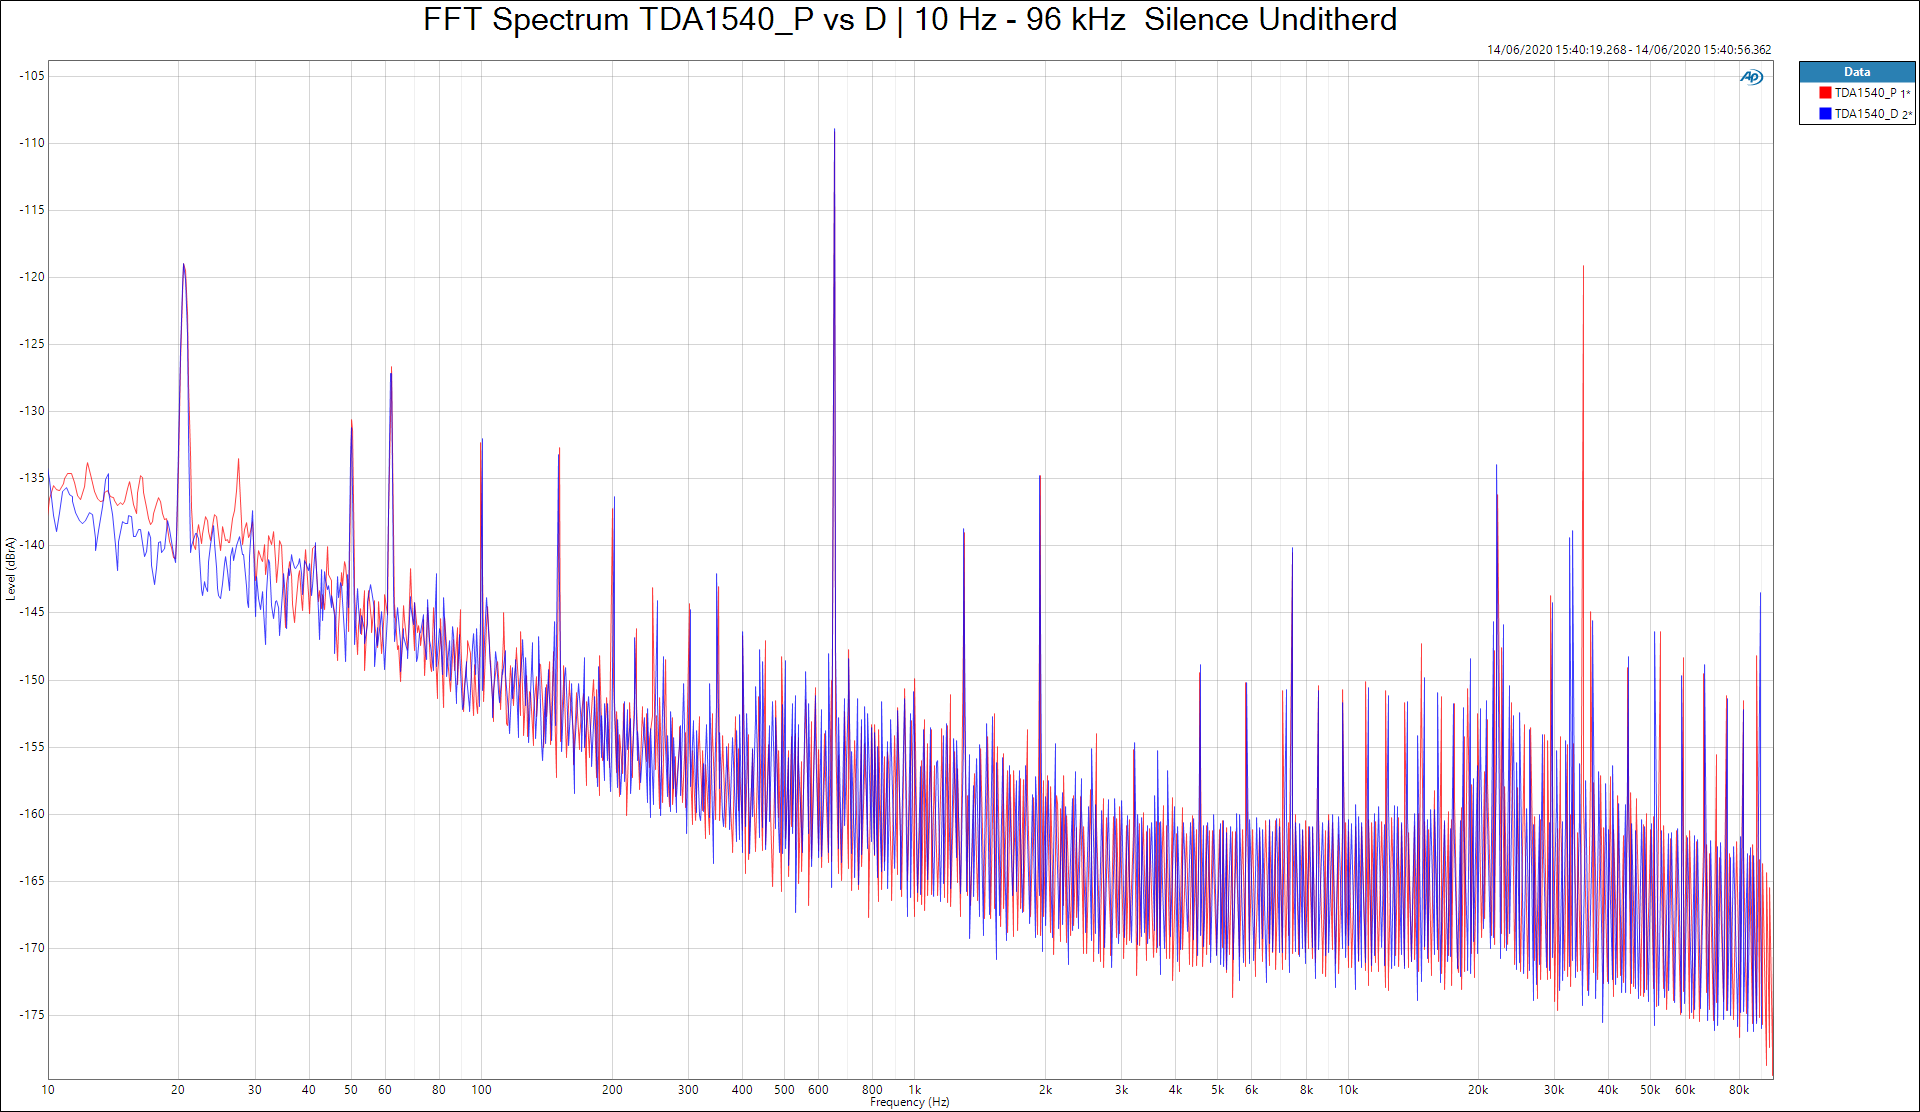Image resolution: width=1920 pixels, height=1112 pixels.
Task: Click the Data legend header
Action: point(1856,72)
